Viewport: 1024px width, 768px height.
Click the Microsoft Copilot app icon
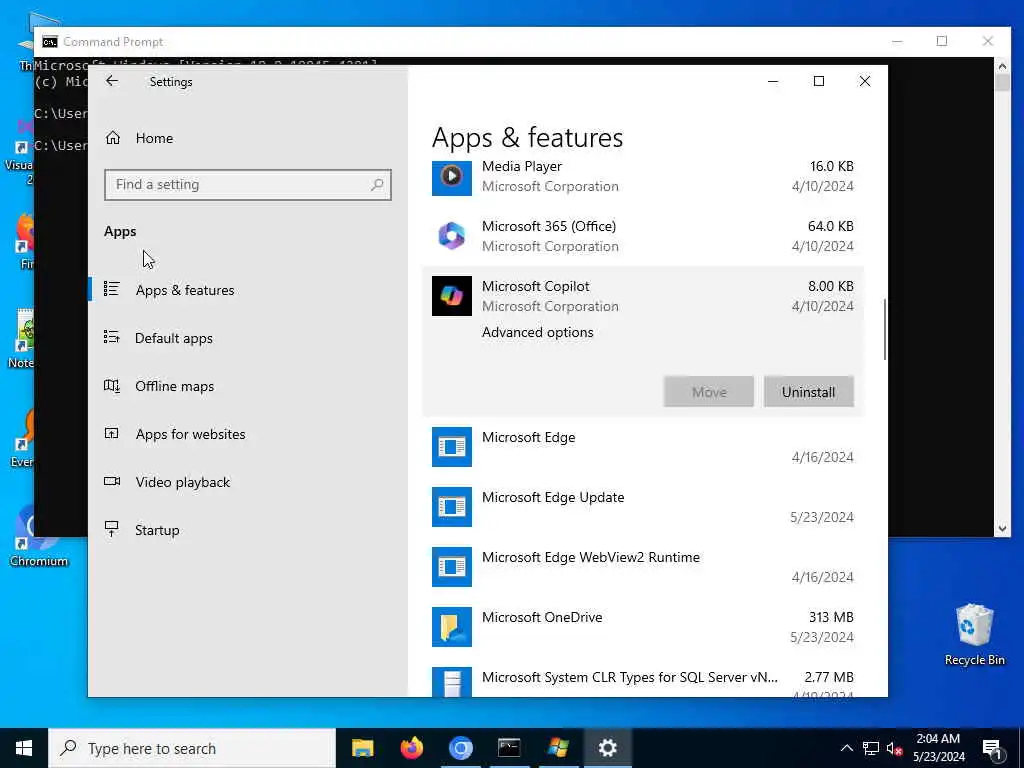coord(451,296)
